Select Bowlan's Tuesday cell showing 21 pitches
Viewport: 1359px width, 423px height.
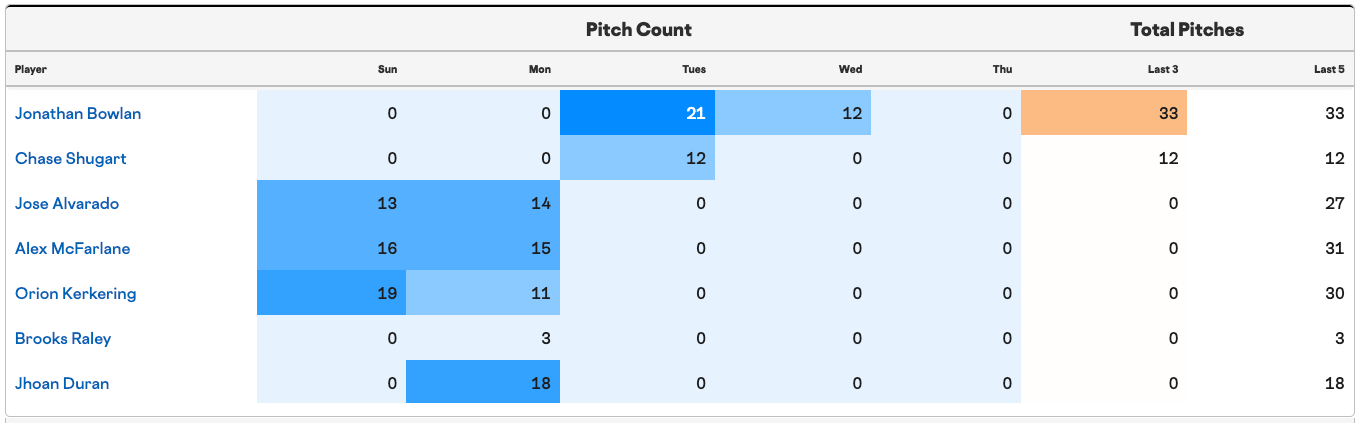pos(638,113)
